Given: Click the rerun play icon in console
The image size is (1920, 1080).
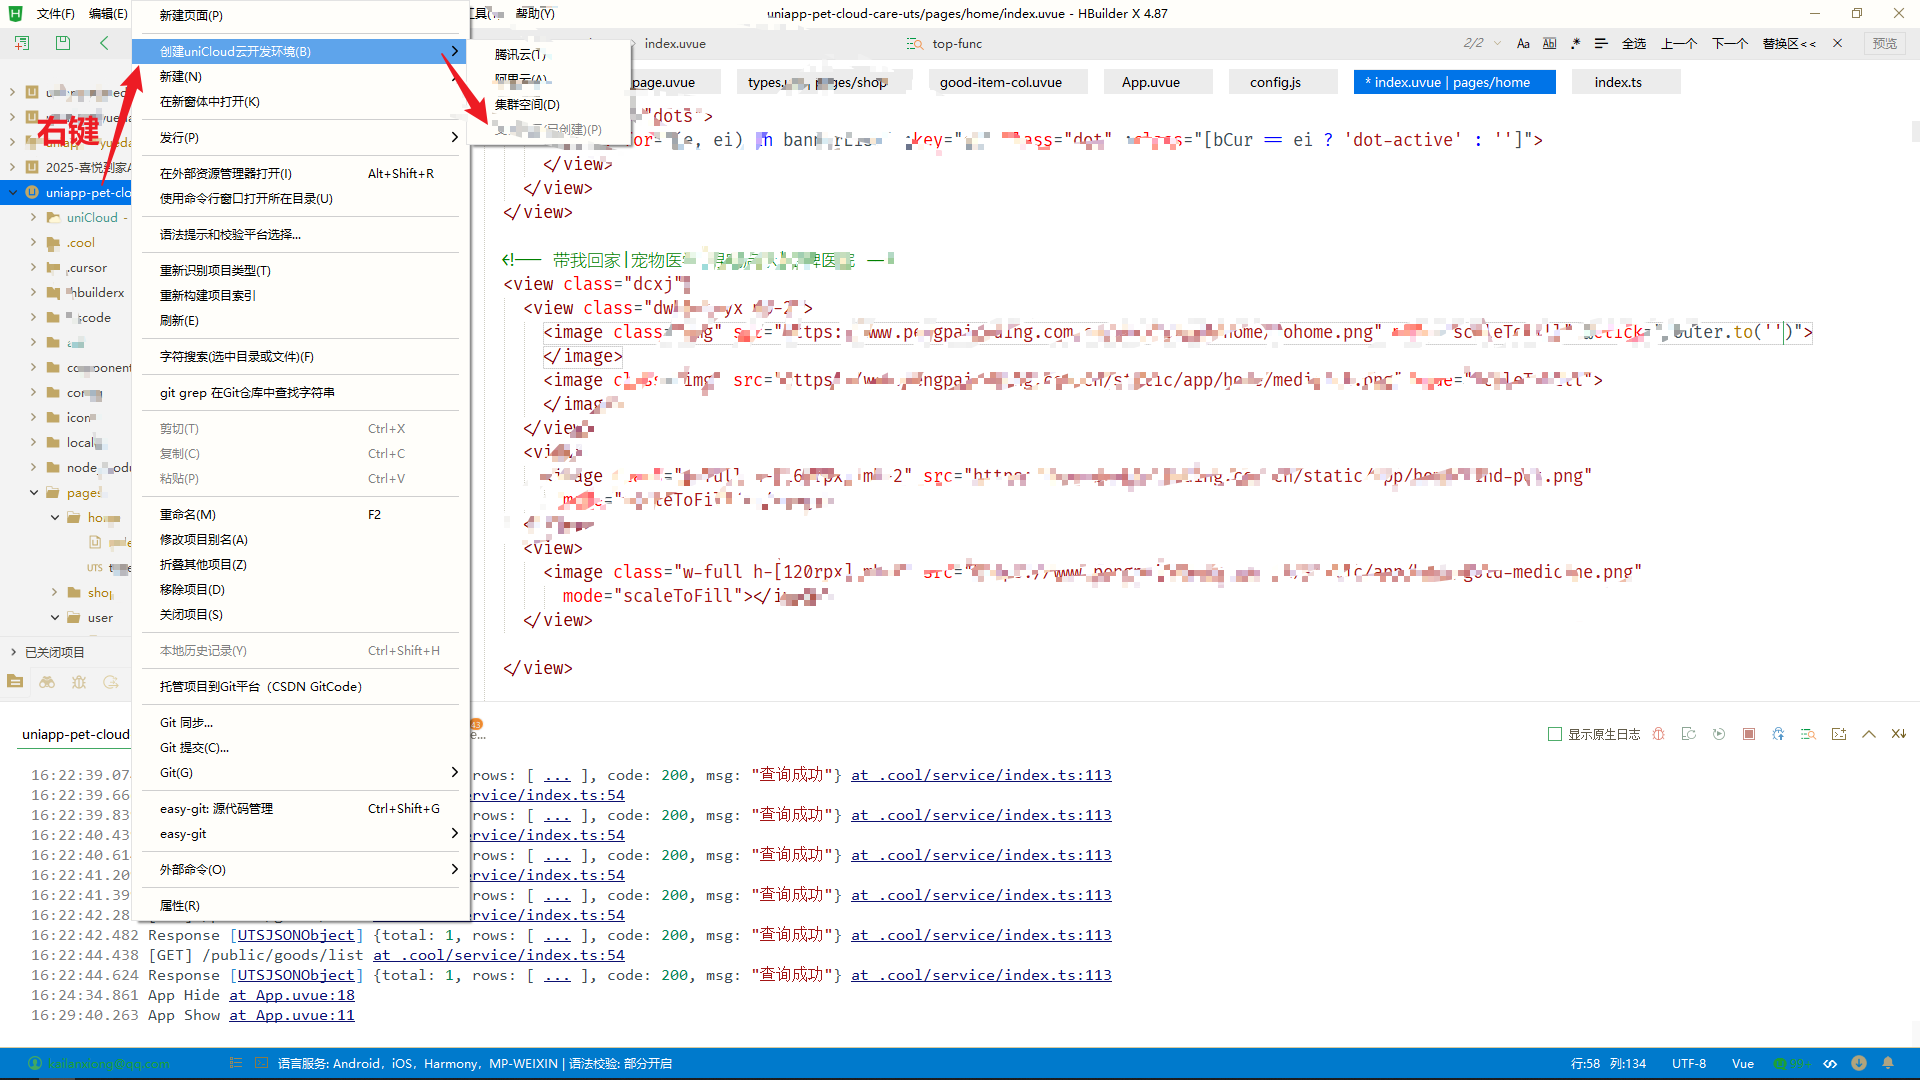Looking at the screenshot, I should tap(1718, 734).
